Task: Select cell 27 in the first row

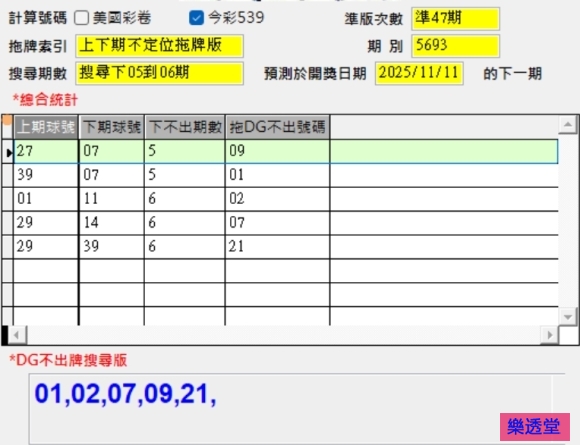Action: (46, 151)
